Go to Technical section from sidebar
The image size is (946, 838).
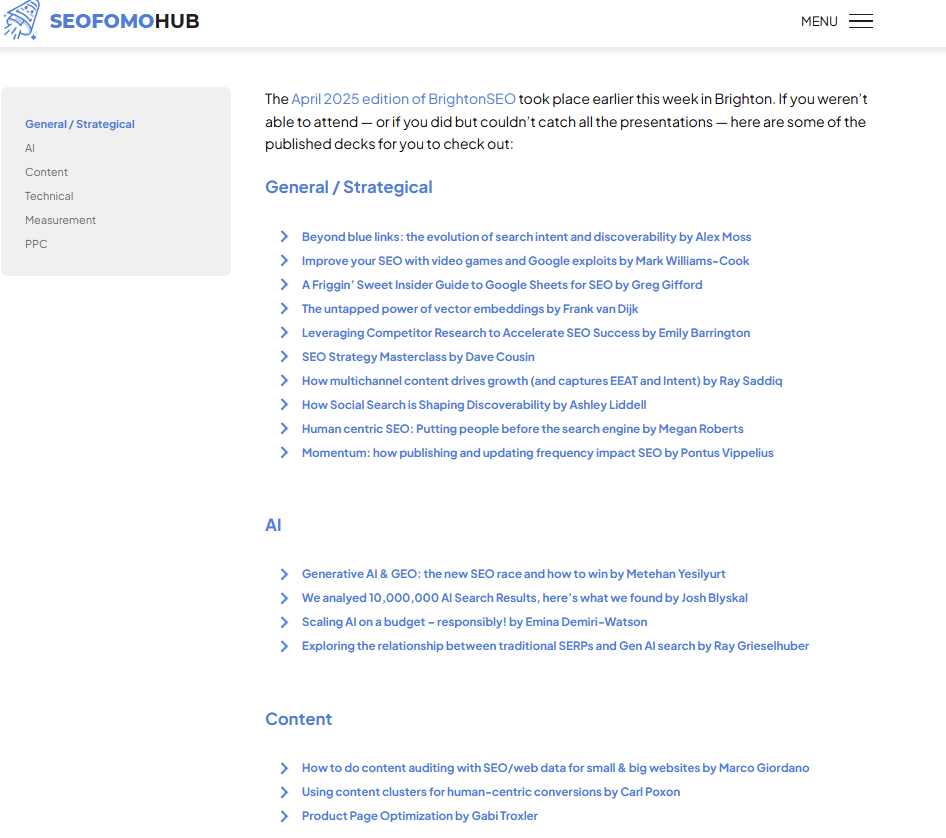coord(49,197)
